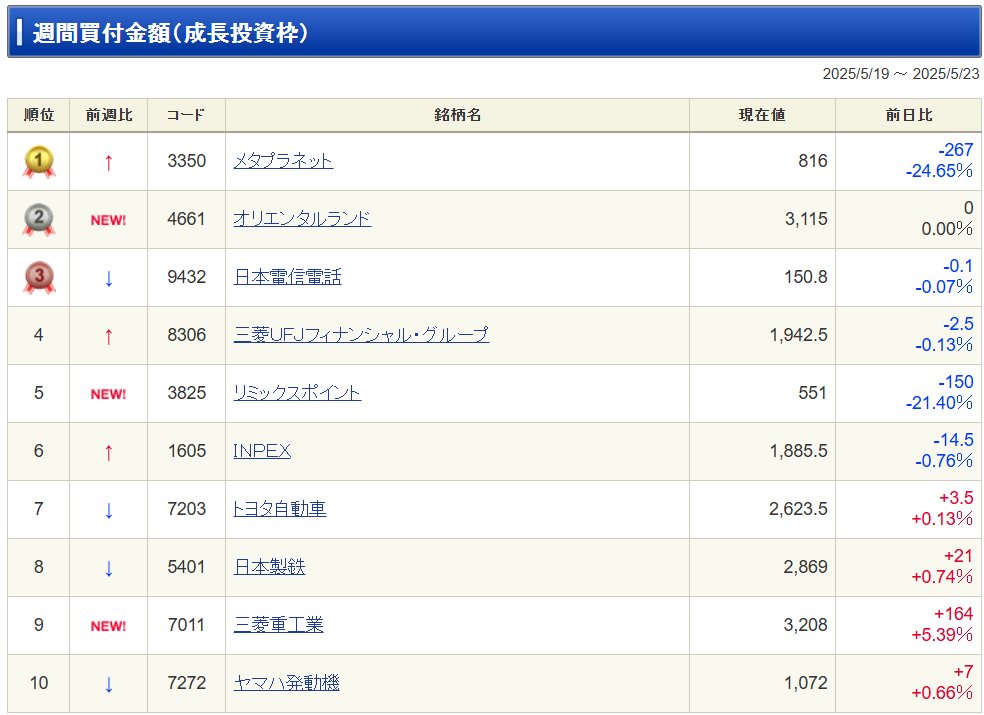Click the 前日比 column header
The height and width of the screenshot is (715, 984).
pos(908,115)
